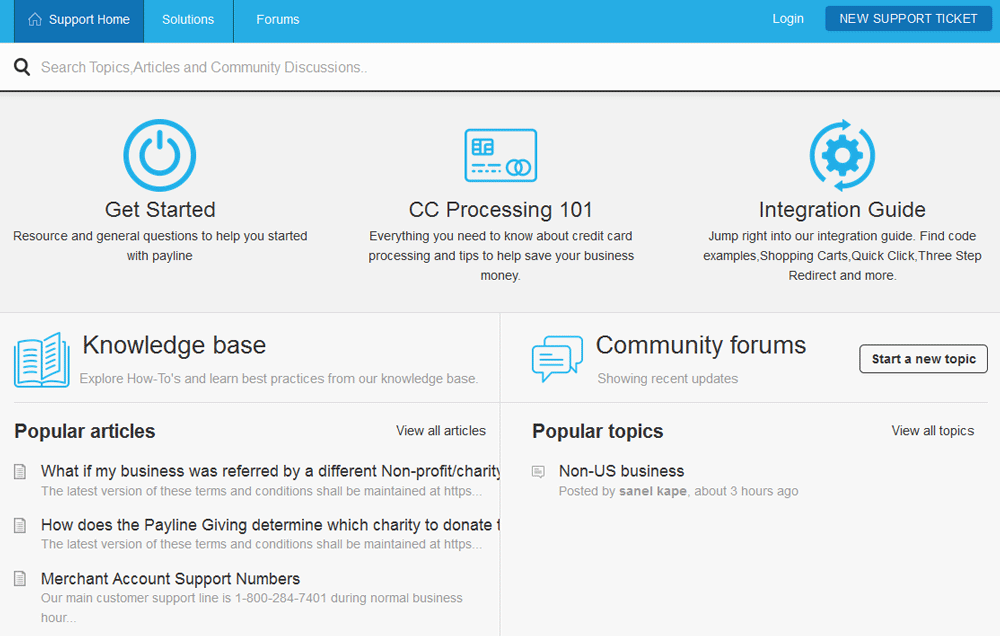Open the Knowledge base heading

[174, 345]
